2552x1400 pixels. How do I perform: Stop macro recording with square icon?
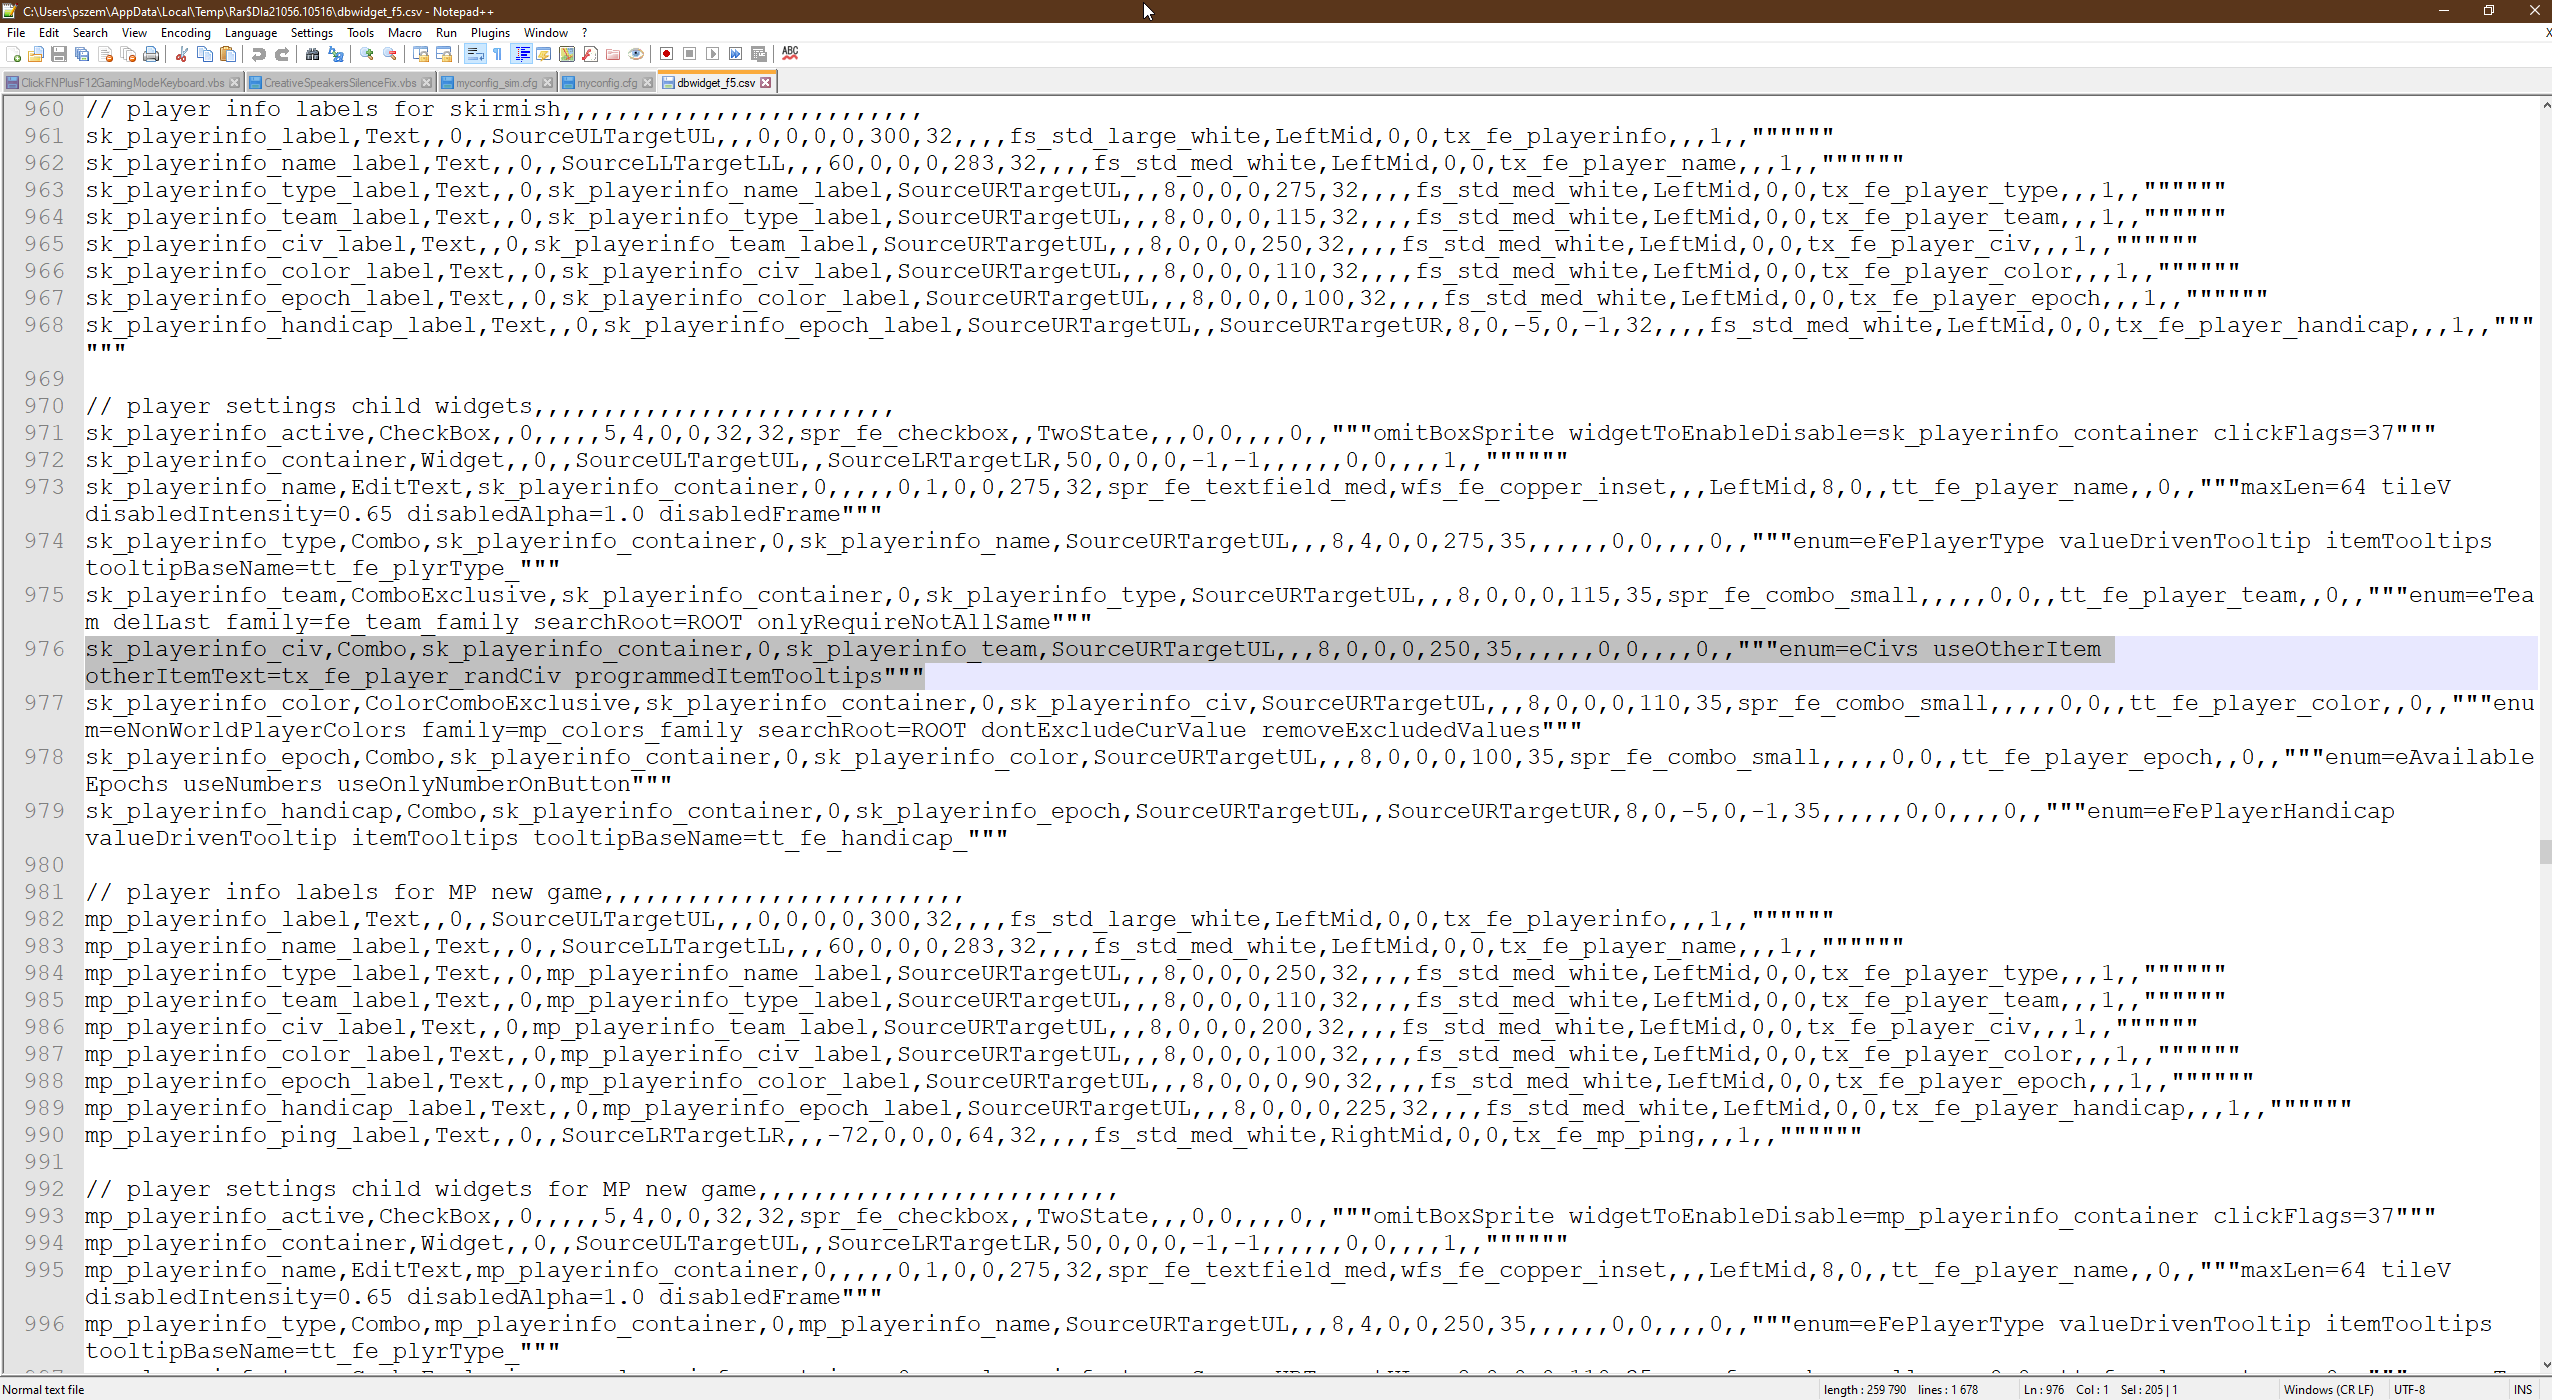pyautogui.click(x=690, y=54)
